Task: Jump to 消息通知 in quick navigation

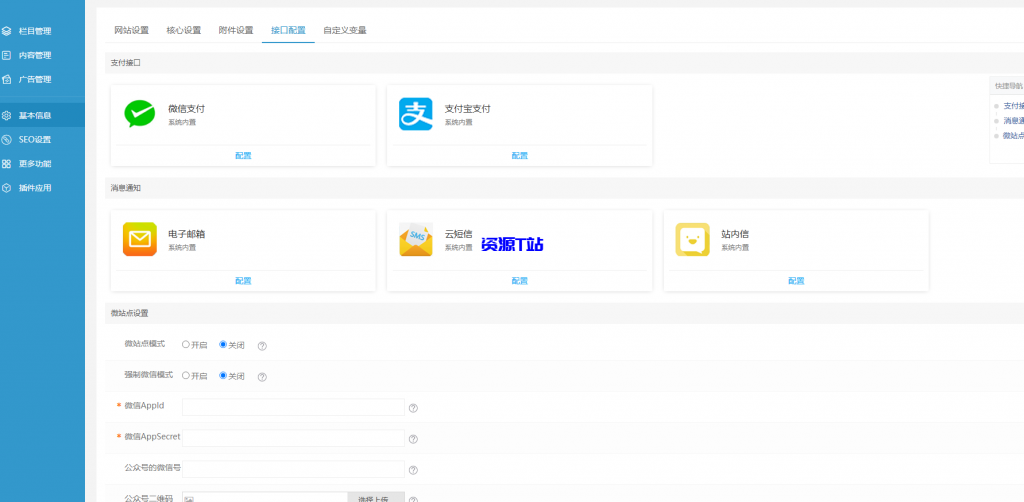Action: coord(1013,121)
